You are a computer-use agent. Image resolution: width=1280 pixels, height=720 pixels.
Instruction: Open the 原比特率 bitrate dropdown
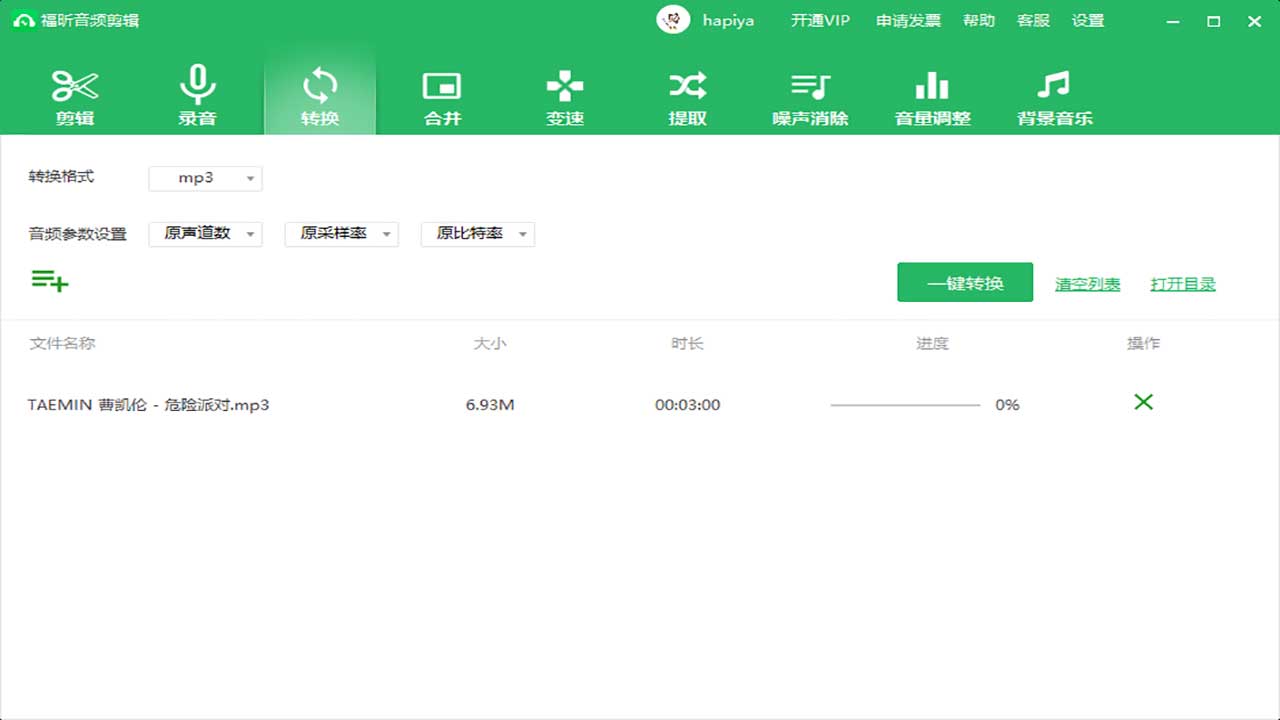click(x=477, y=234)
